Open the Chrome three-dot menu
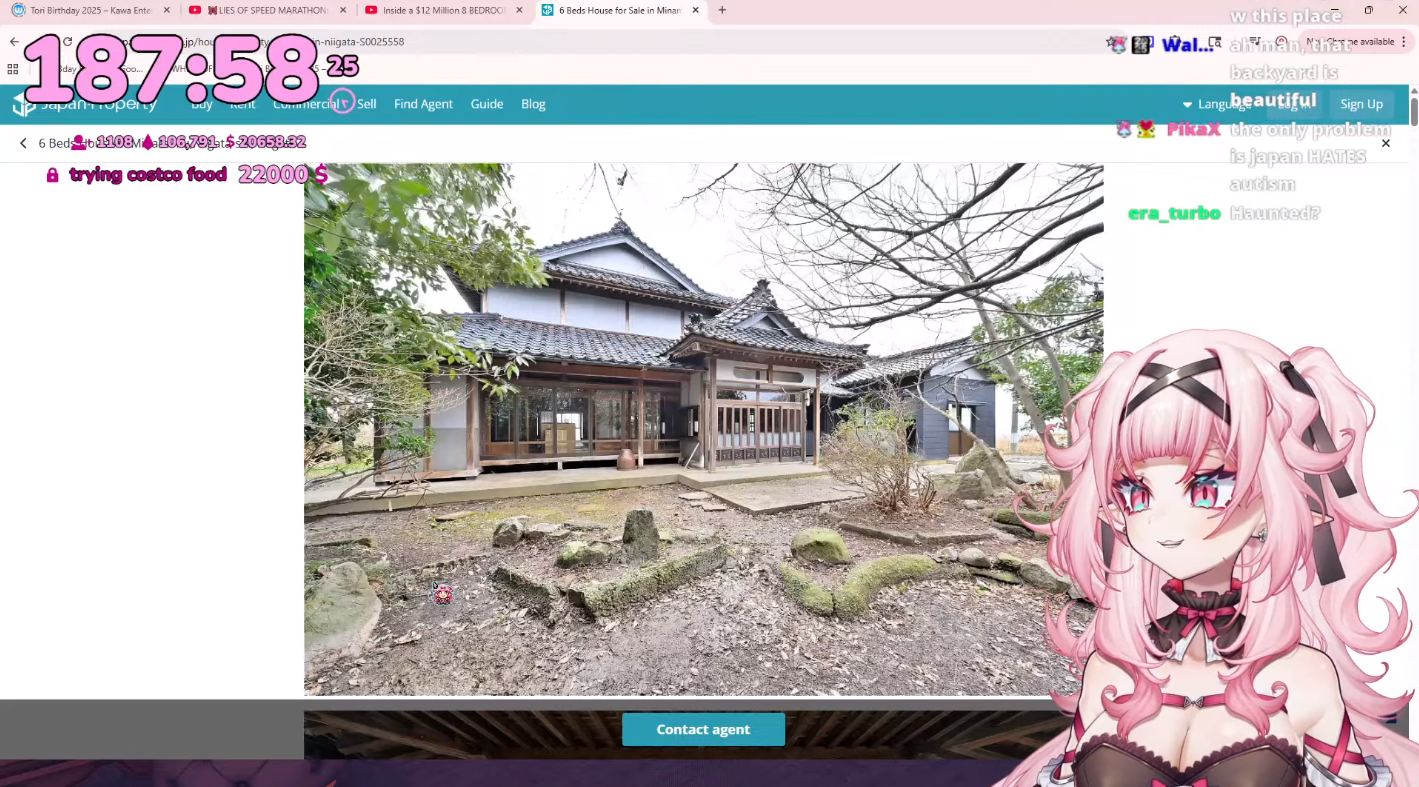Image resolution: width=1419 pixels, height=787 pixels. coord(1404,42)
